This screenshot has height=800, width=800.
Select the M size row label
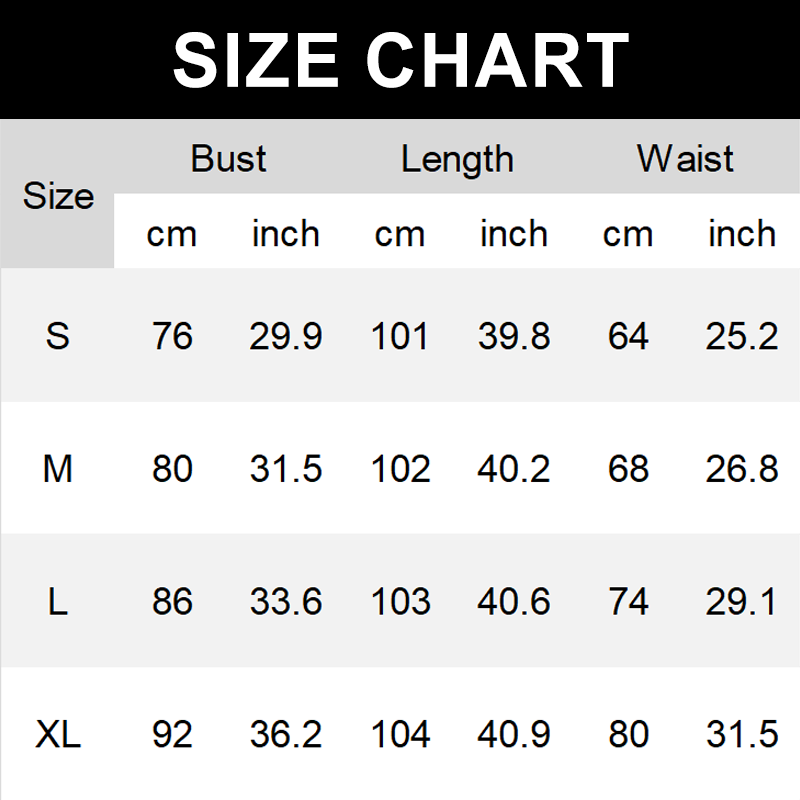coord(58,468)
